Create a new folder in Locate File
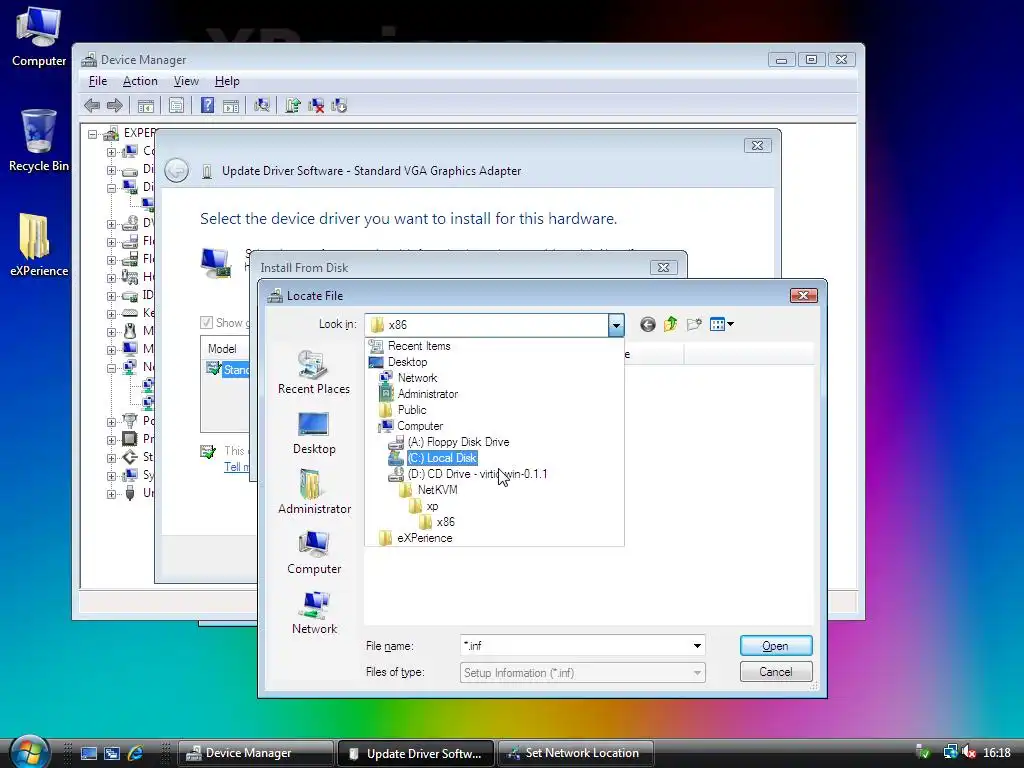 (x=694, y=325)
